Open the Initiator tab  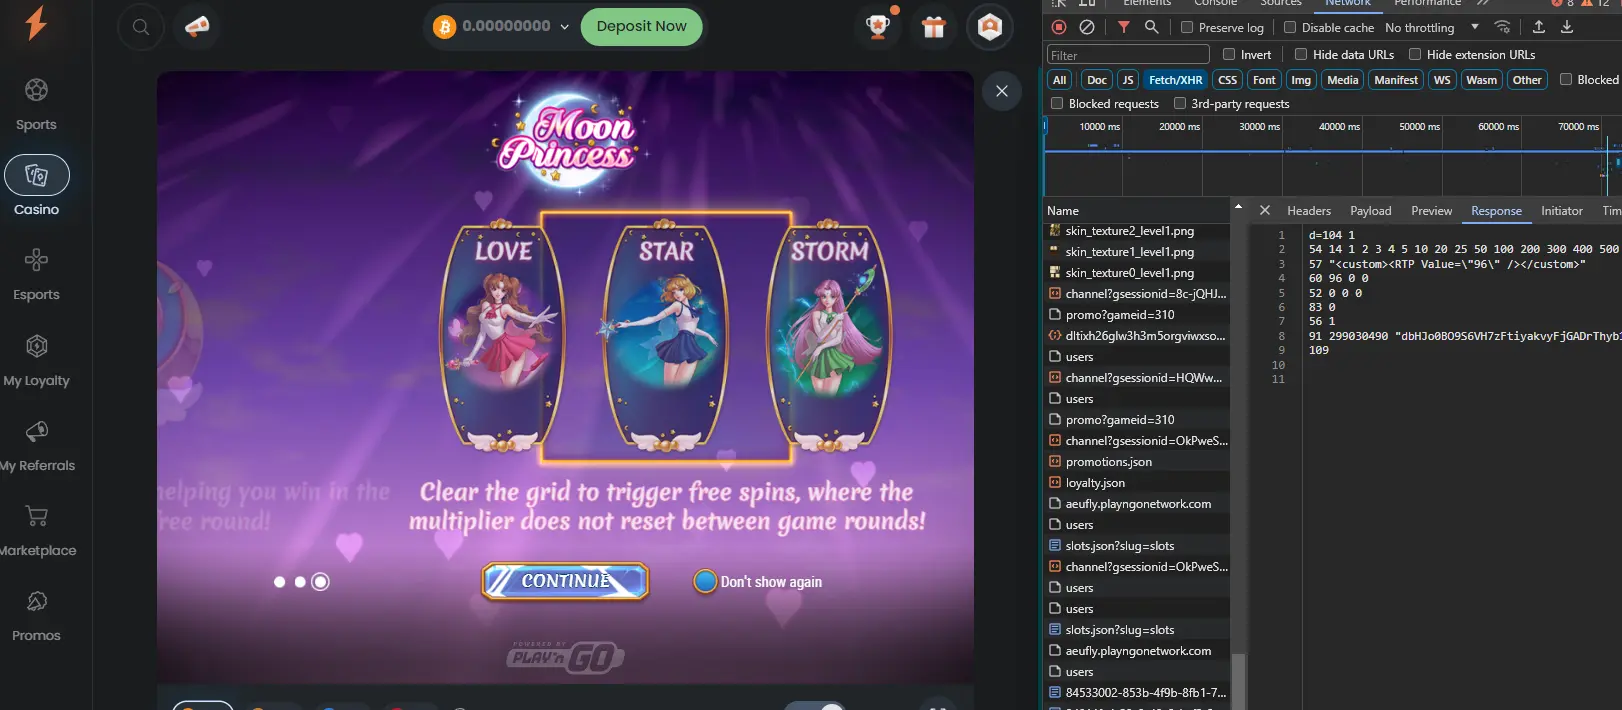coord(1562,211)
